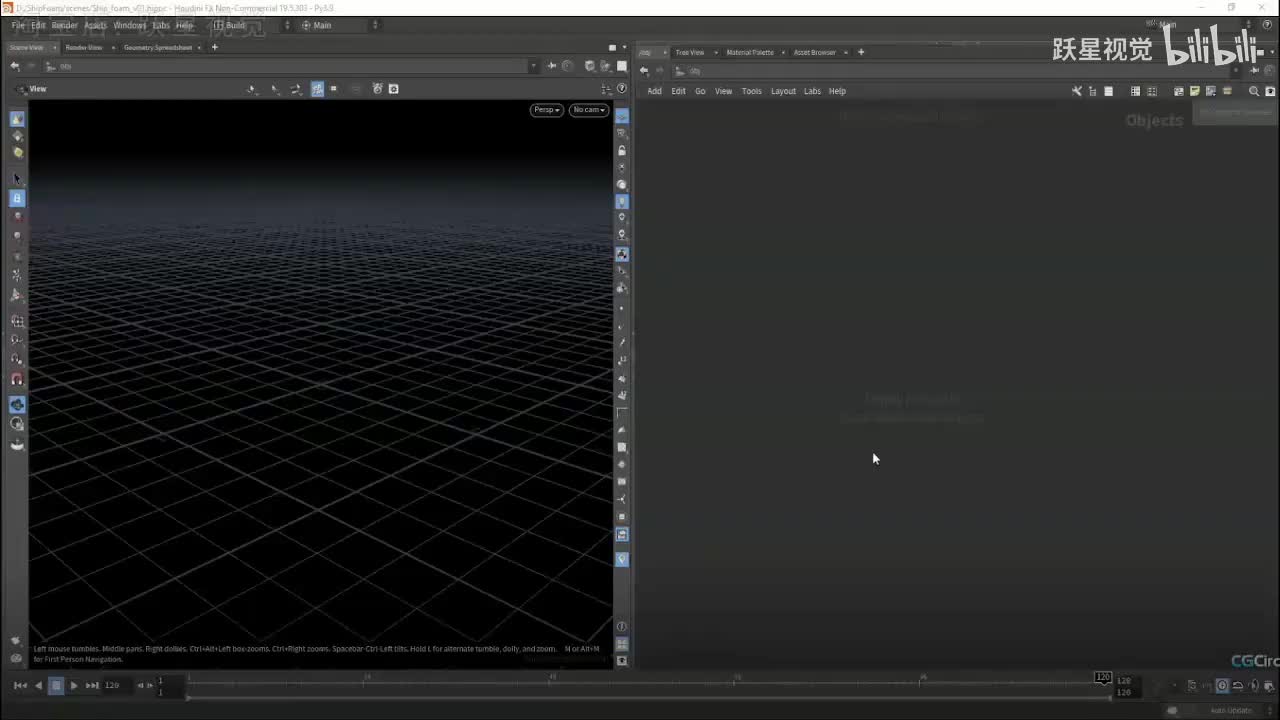Pin the scene view pane
This screenshot has width=1280, height=720.
click(552, 66)
